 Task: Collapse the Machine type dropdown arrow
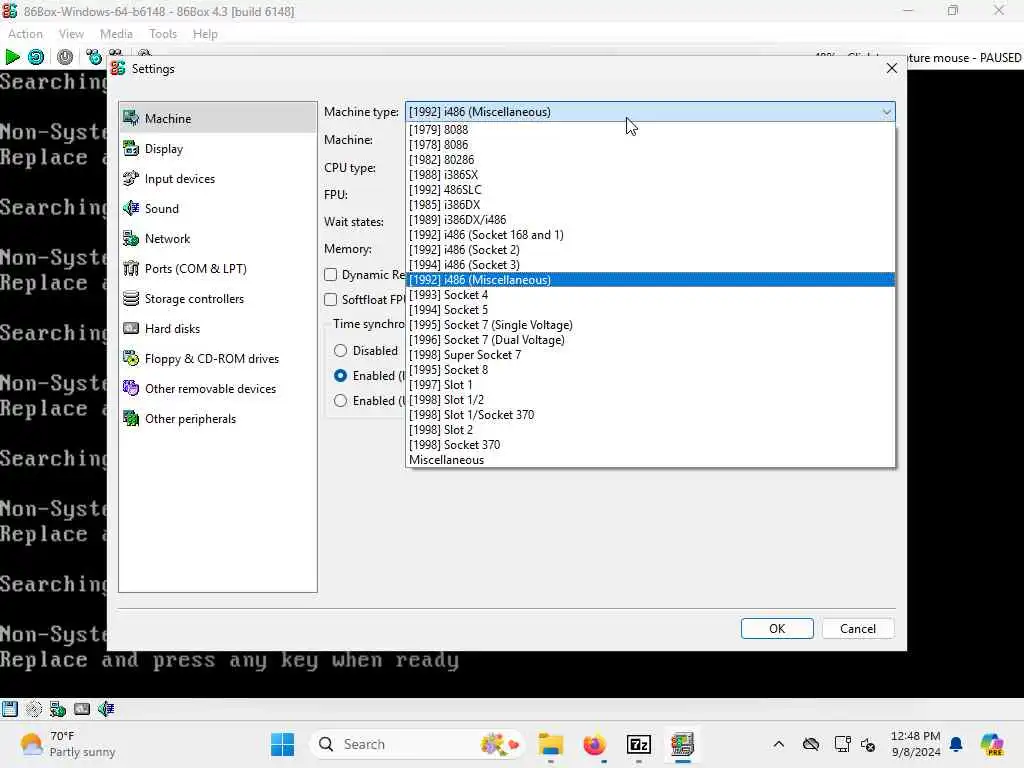(886, 112)
